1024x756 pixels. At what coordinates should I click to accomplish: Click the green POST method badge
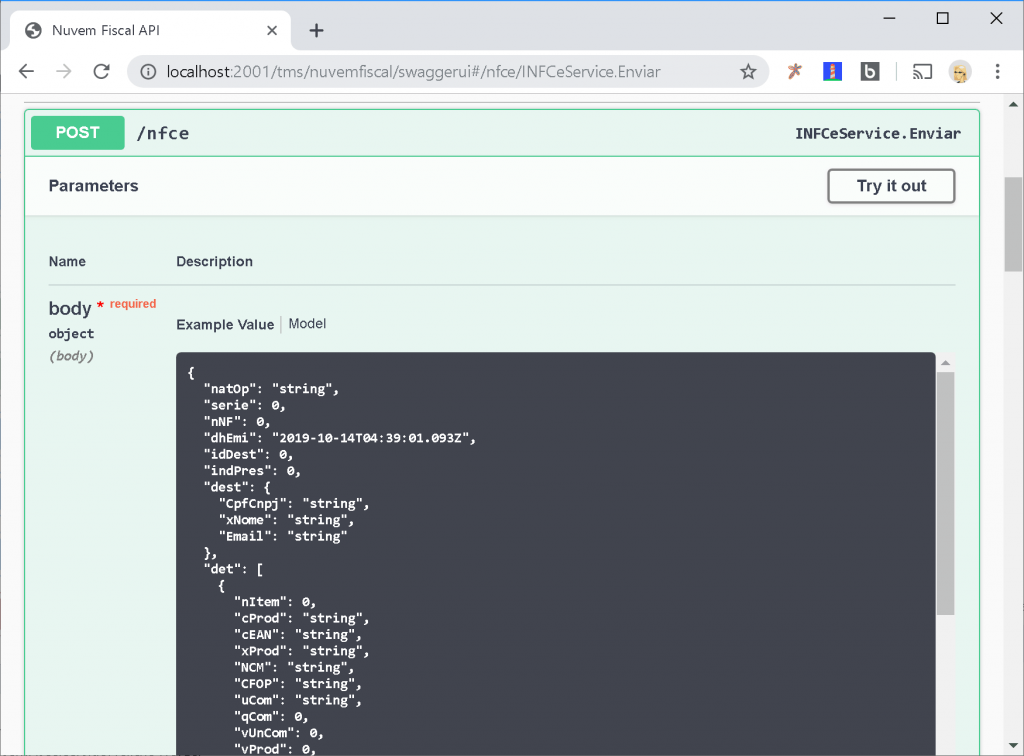(77, 132)
